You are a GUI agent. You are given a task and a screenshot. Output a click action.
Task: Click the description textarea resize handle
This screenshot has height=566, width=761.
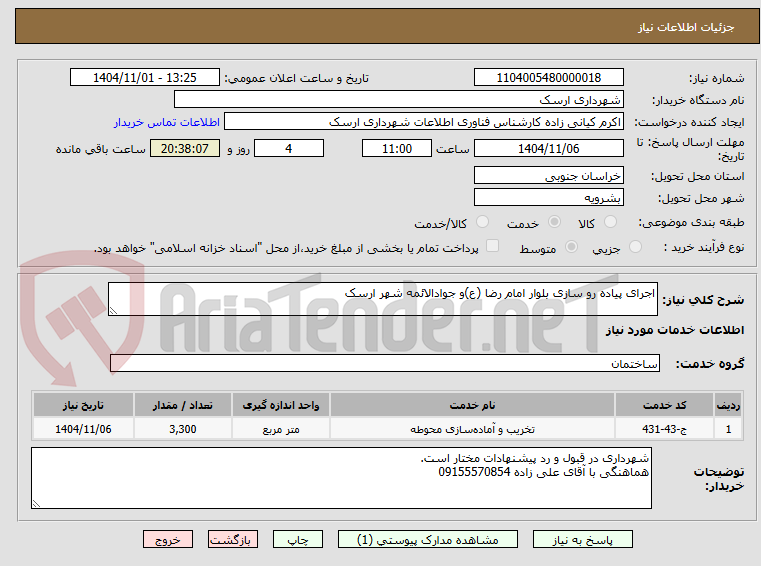(113, 311)
